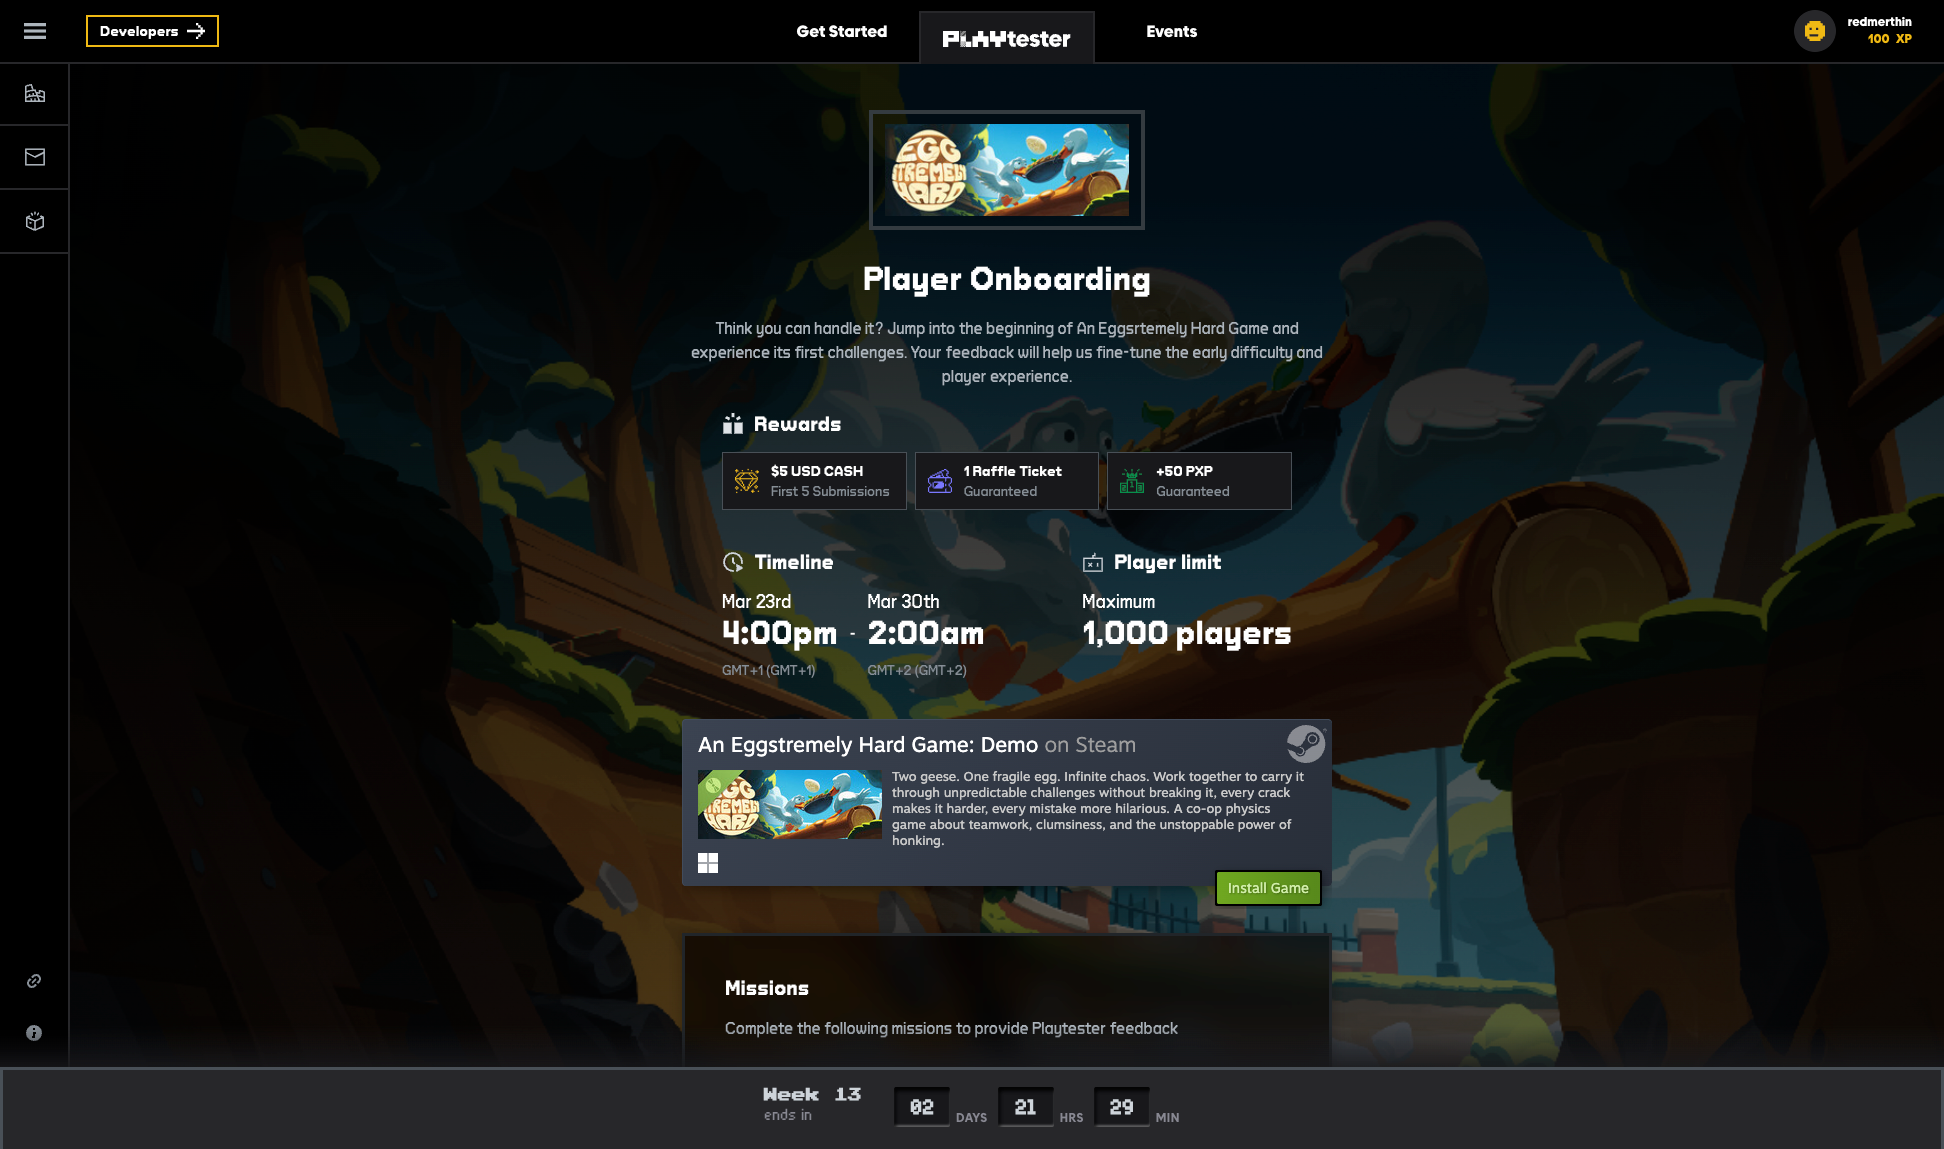Select the Get Started tab
The height and width of the screenshot is (1149, 1944).
tap(842, 31)
